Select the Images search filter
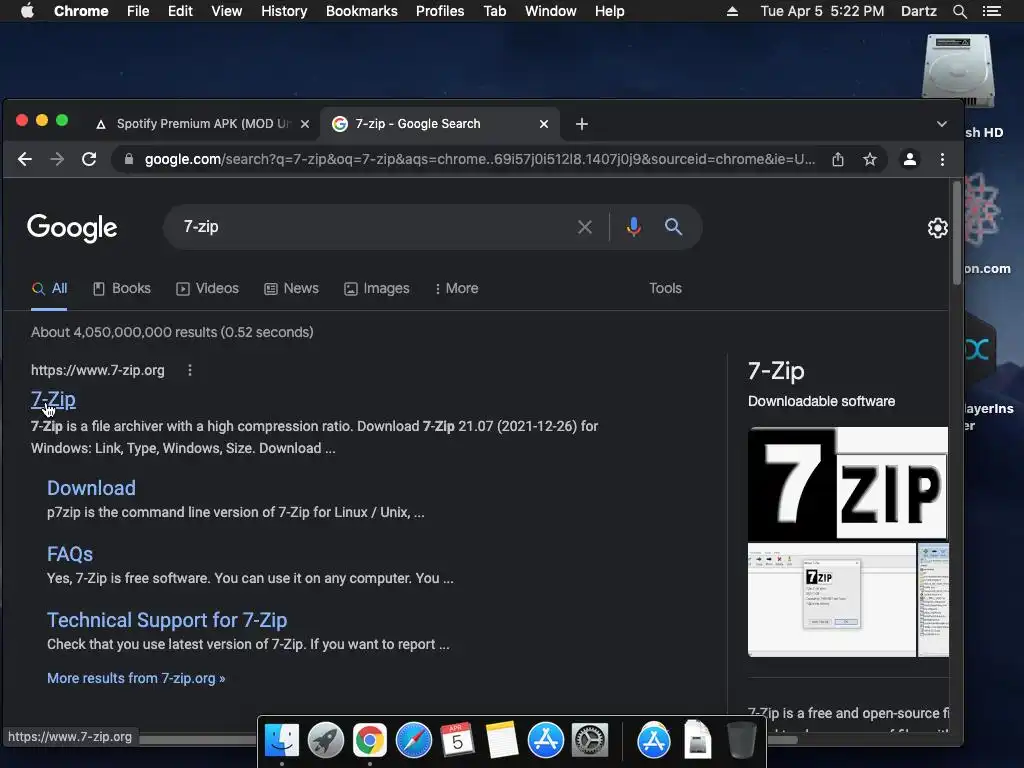1024x768 pixels. pyautogui.click(x=377, y=289)
